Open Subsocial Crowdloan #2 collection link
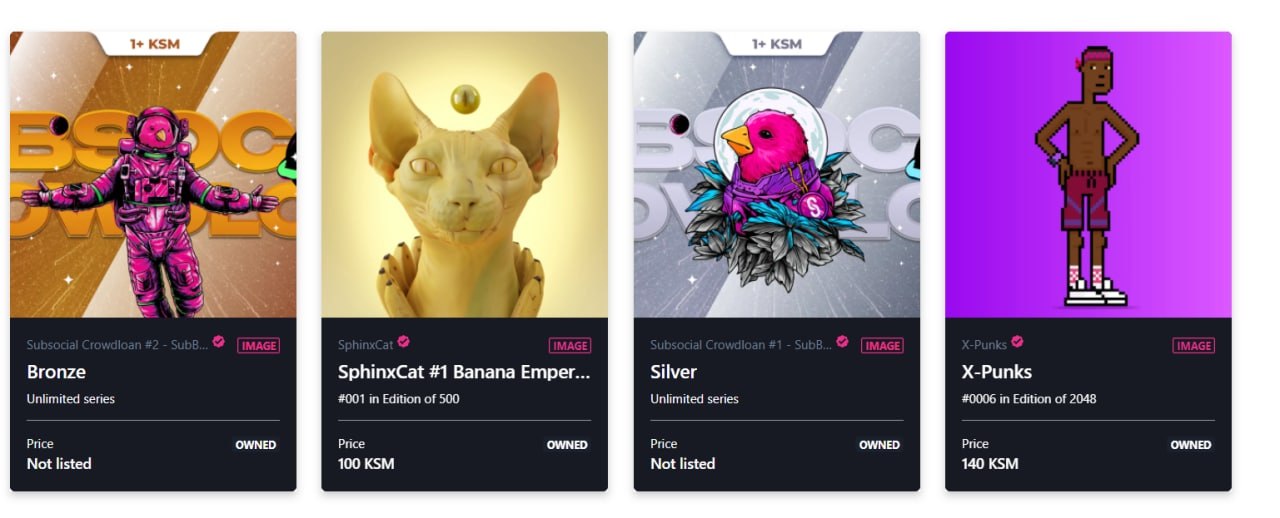The image size is (1280, 518). tap(118, 345)
